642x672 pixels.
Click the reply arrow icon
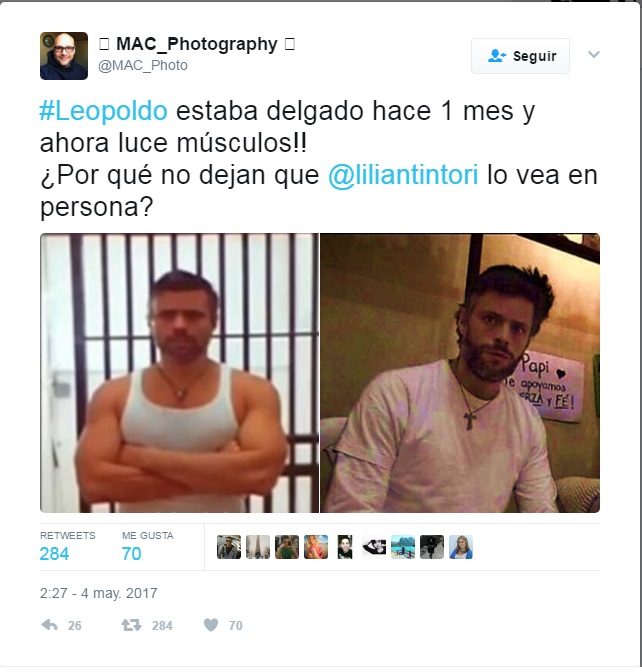point(49,625)
